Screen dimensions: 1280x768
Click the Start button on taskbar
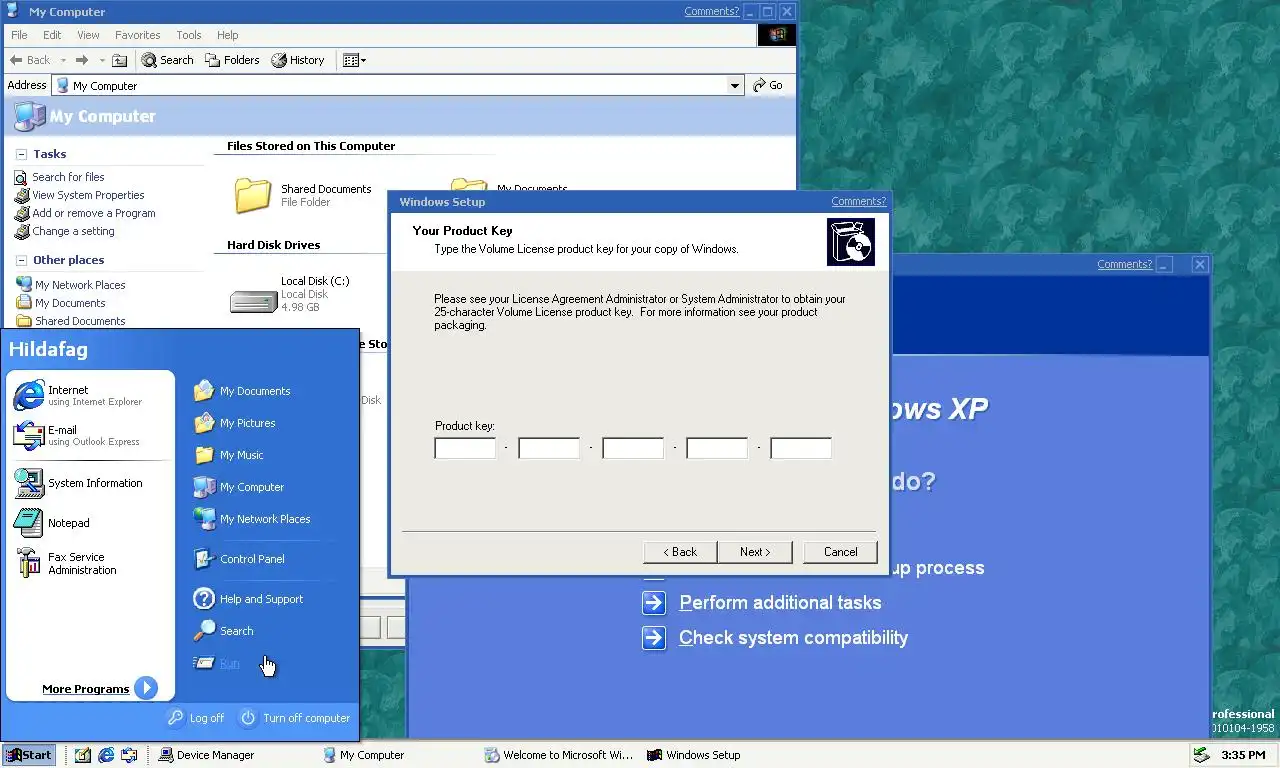click(x=29, y=755)
